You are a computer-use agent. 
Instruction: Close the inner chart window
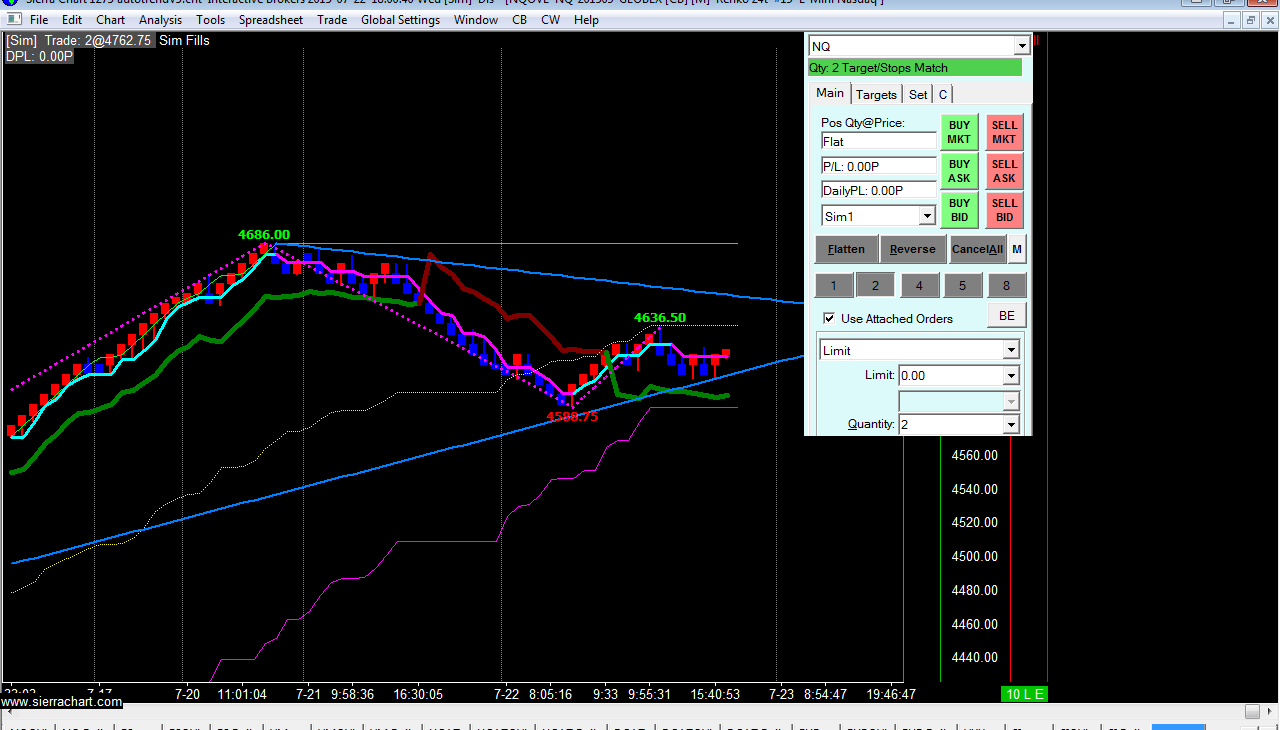click(x=1268, y=20)
